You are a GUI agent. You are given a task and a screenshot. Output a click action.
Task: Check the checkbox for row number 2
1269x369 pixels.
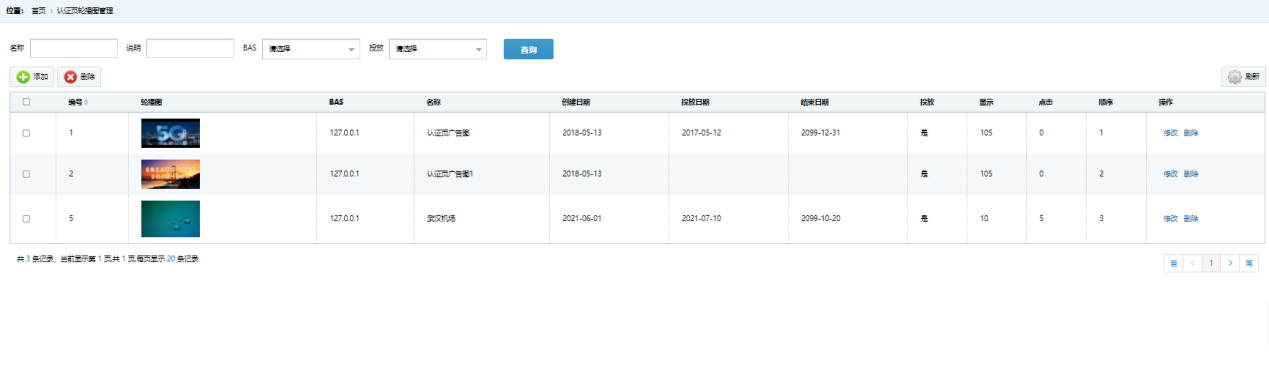26,174
